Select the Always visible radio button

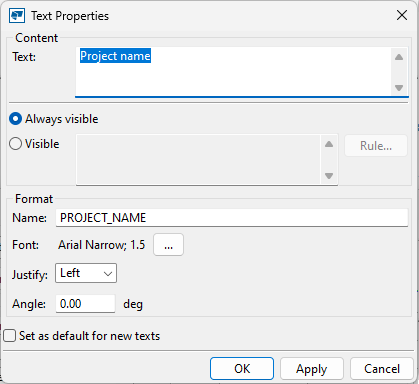click(16, 119)
